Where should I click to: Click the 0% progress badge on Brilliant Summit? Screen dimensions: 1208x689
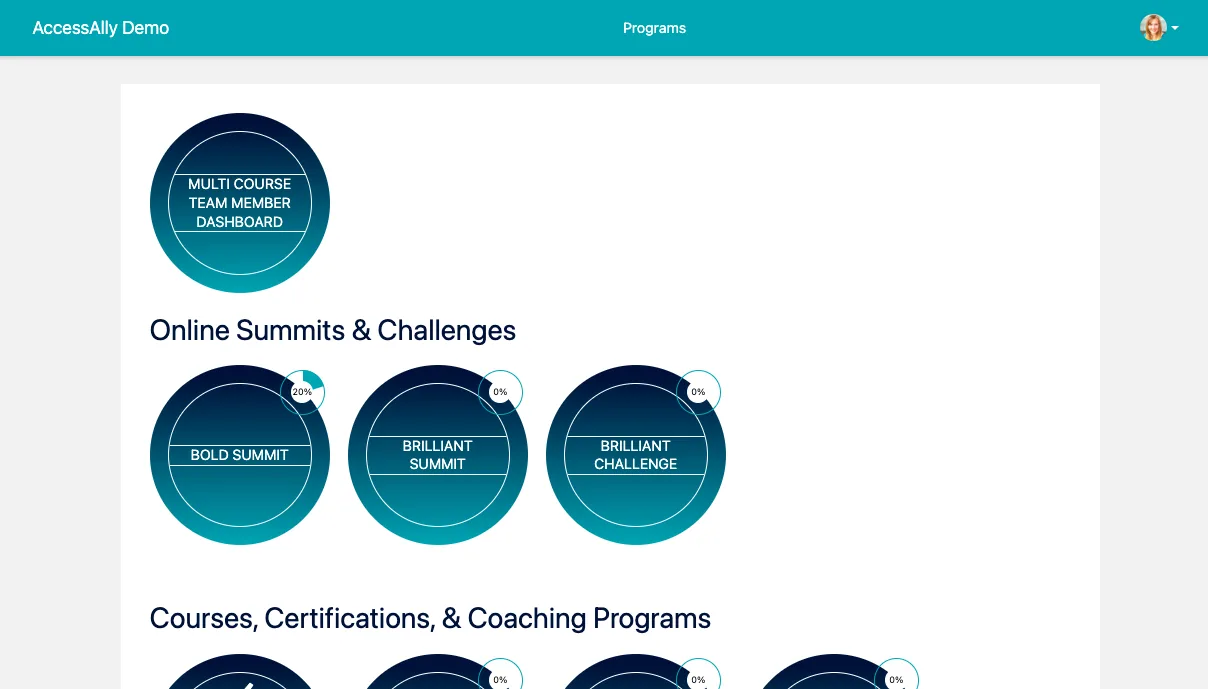click(500, 392)
